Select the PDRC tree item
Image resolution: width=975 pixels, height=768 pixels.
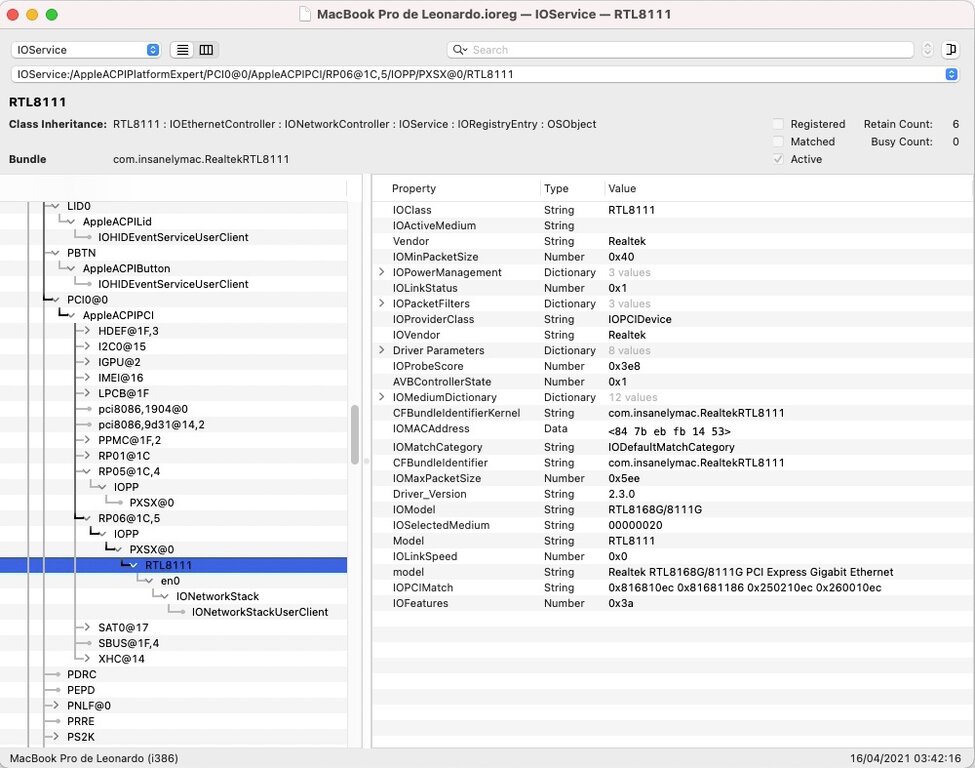(x=81, y=674)
